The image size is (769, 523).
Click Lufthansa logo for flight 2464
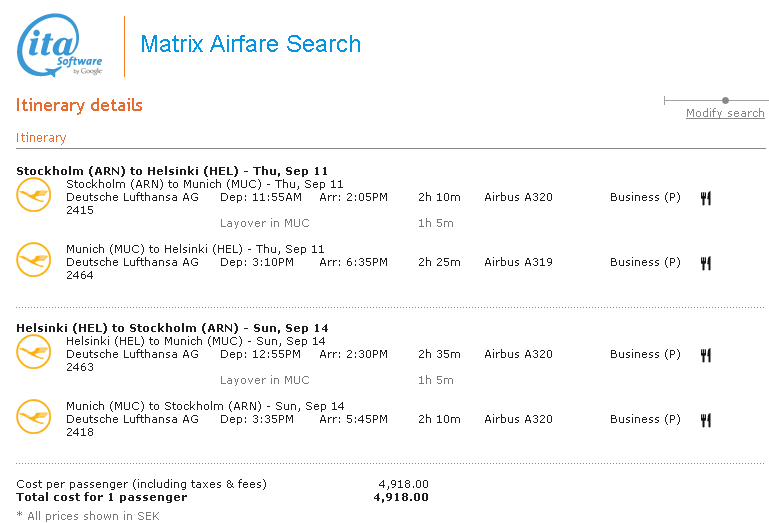[x=33, y=260]
